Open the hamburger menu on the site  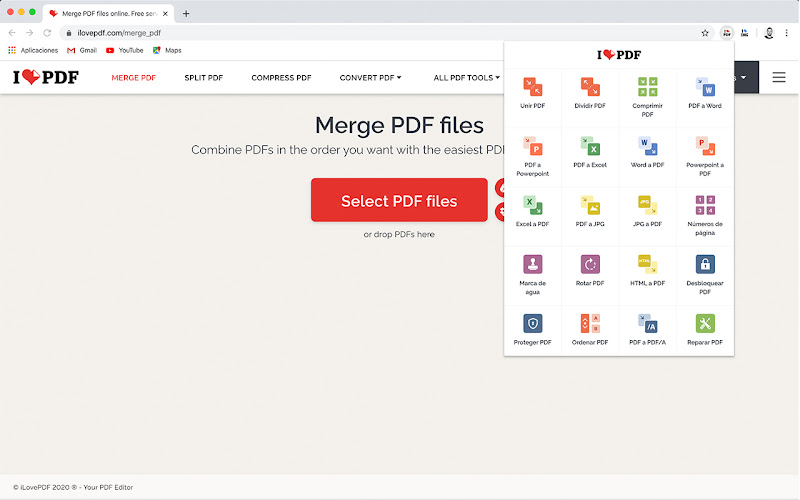779,78
